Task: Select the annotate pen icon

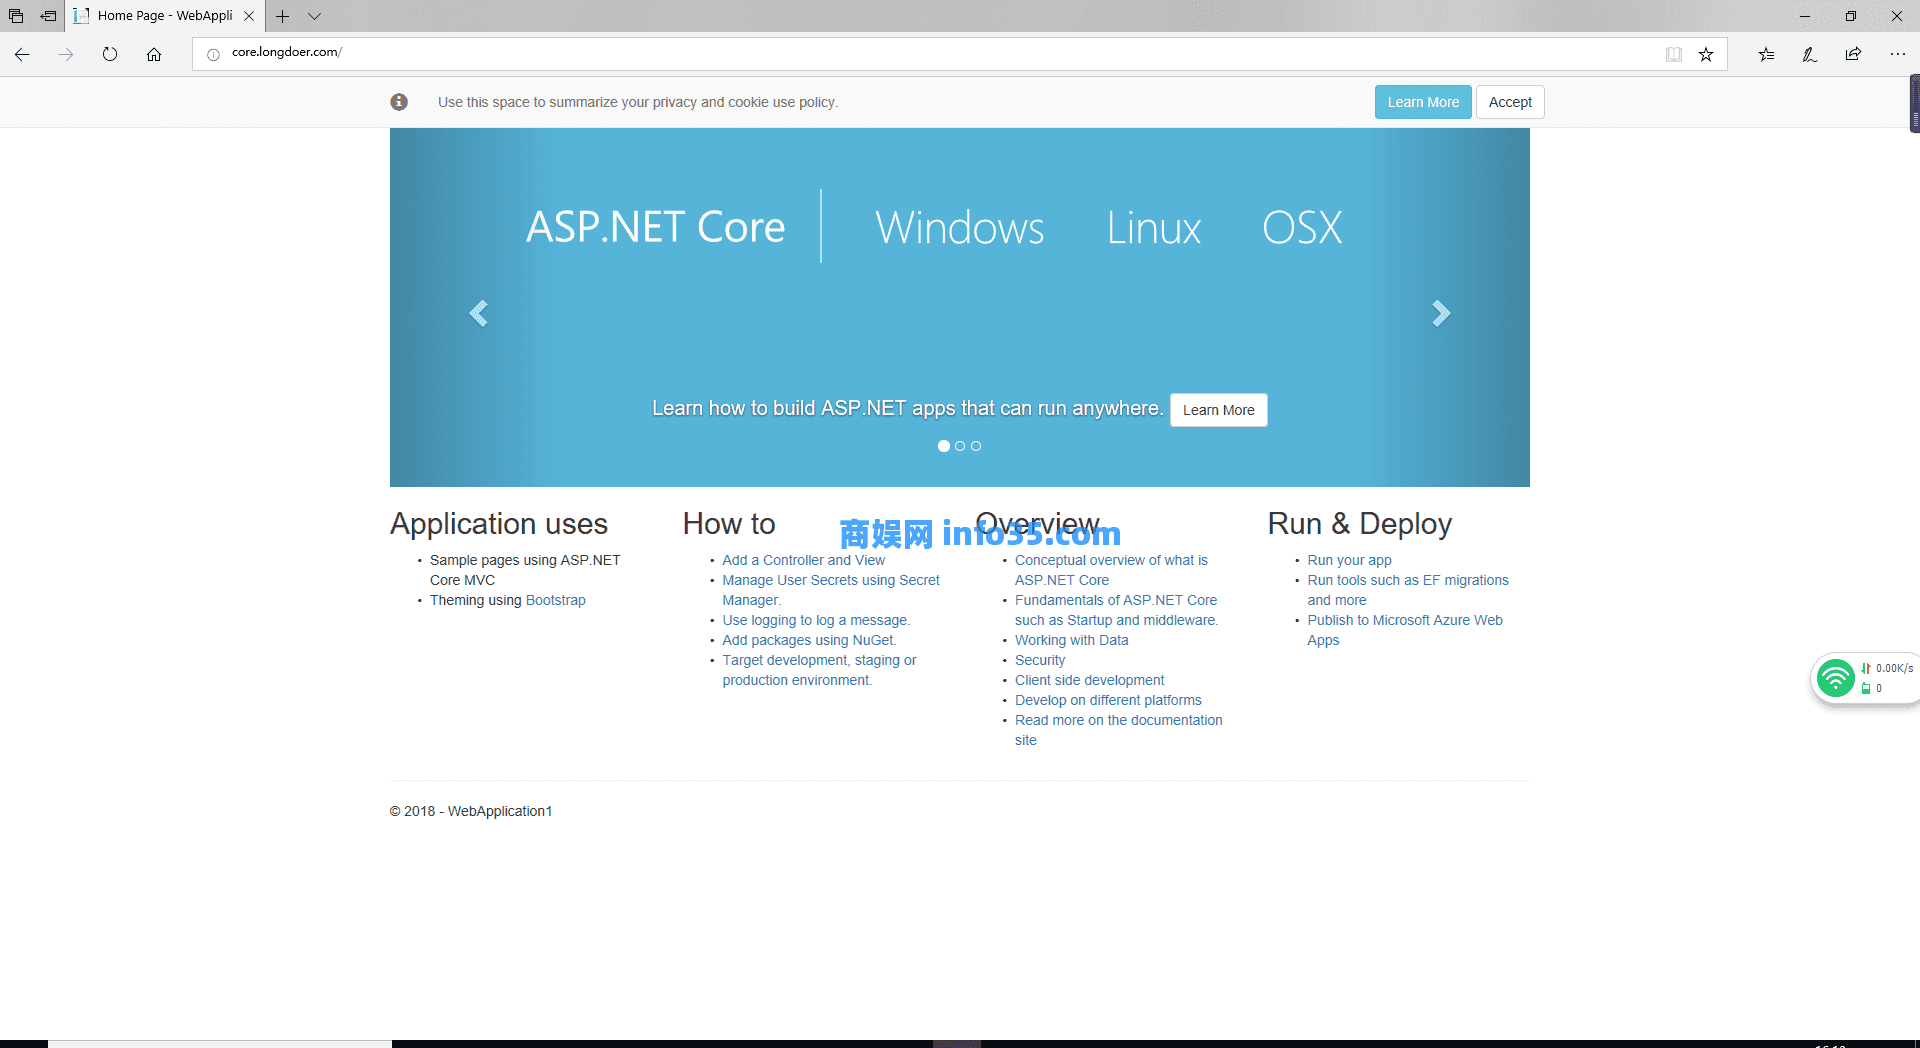Action: [x=1809, y=54]
